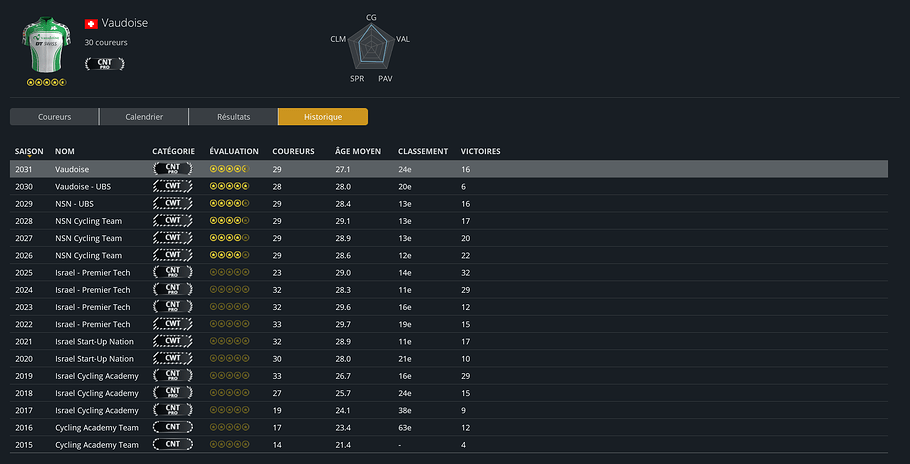Click Israel Start-Up Nation name for 2021

point(94,341)
